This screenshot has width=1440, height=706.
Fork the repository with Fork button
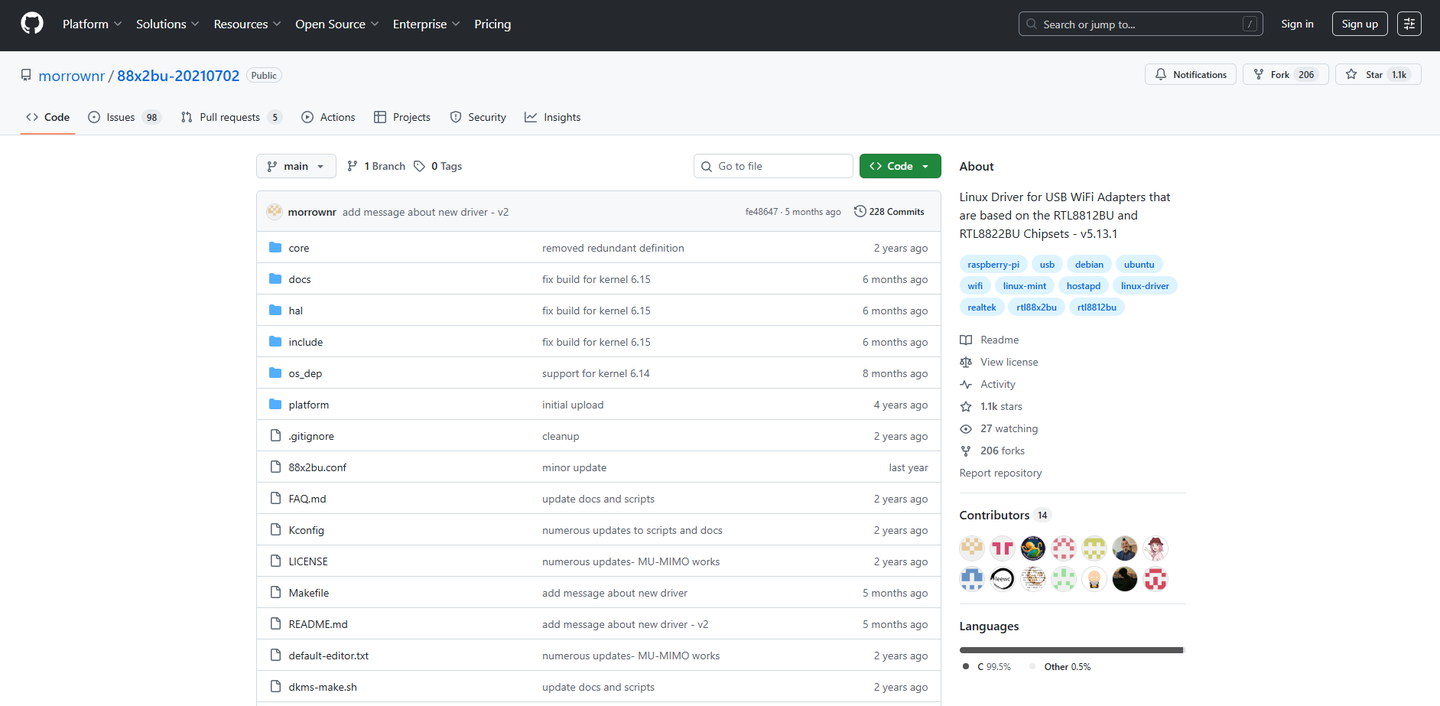1285,75
